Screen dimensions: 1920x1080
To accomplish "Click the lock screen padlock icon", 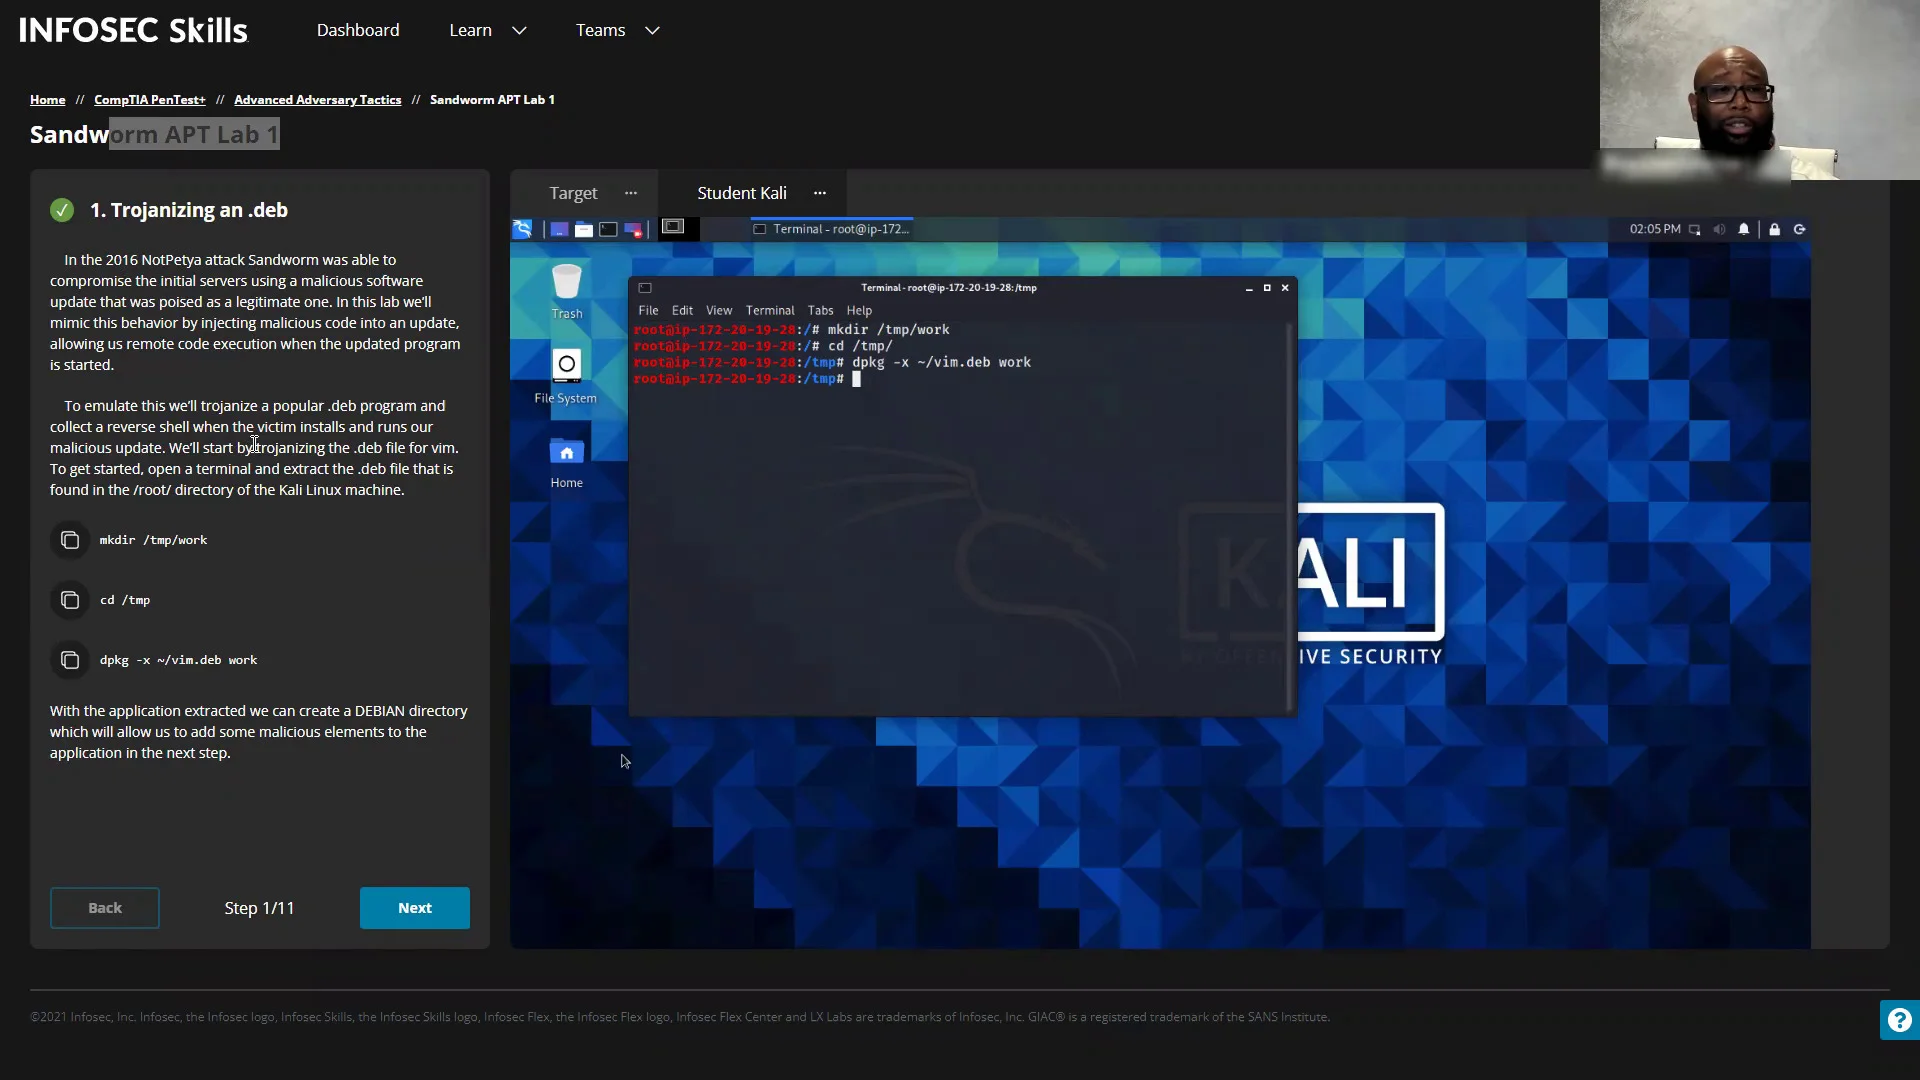I will tap(1775, 229).
